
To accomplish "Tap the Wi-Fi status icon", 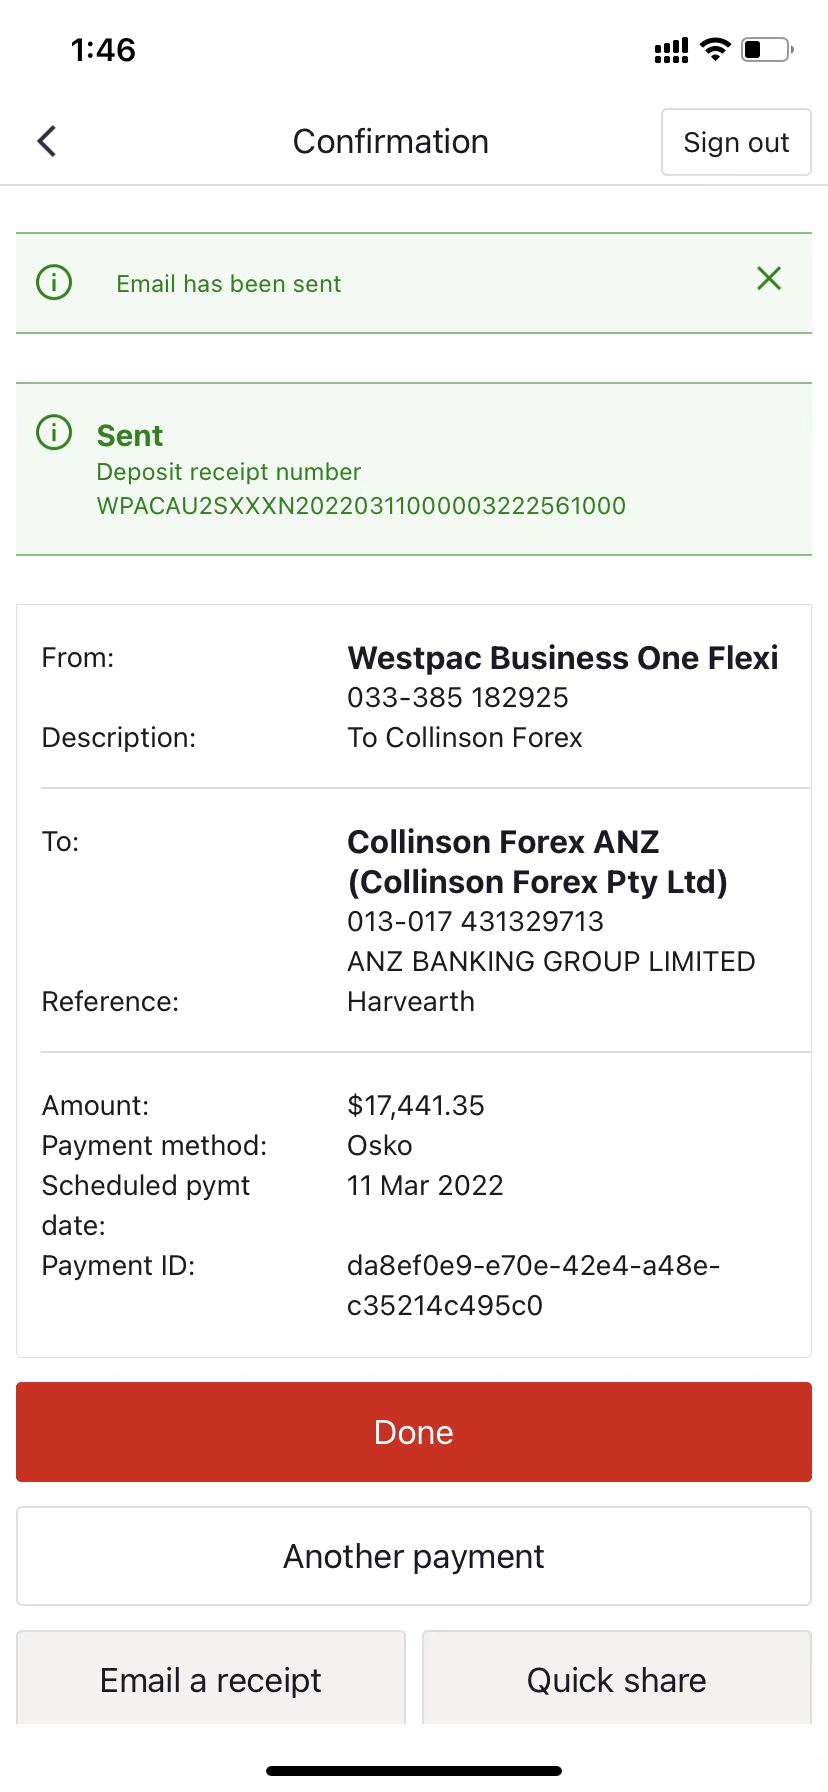I will click(x=715, y=49).
